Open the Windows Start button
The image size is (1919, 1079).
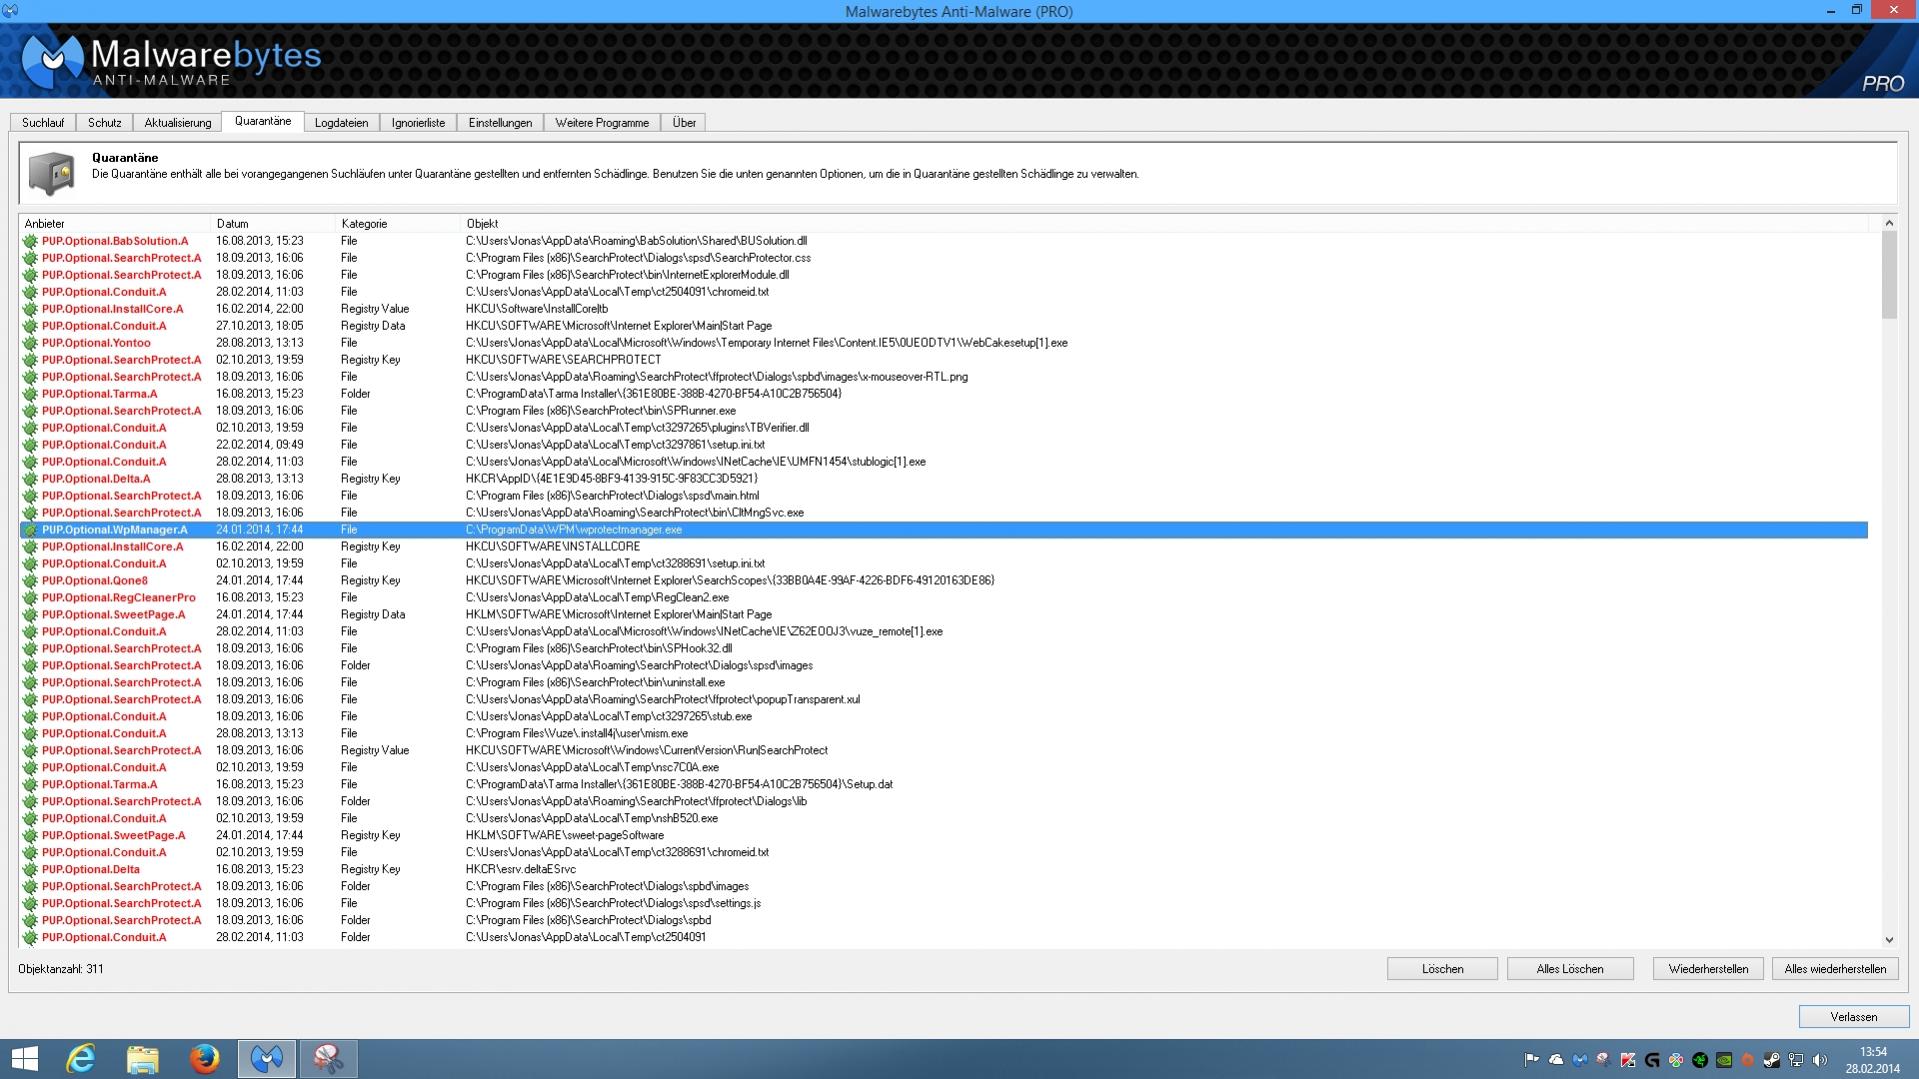(24, 1058)
